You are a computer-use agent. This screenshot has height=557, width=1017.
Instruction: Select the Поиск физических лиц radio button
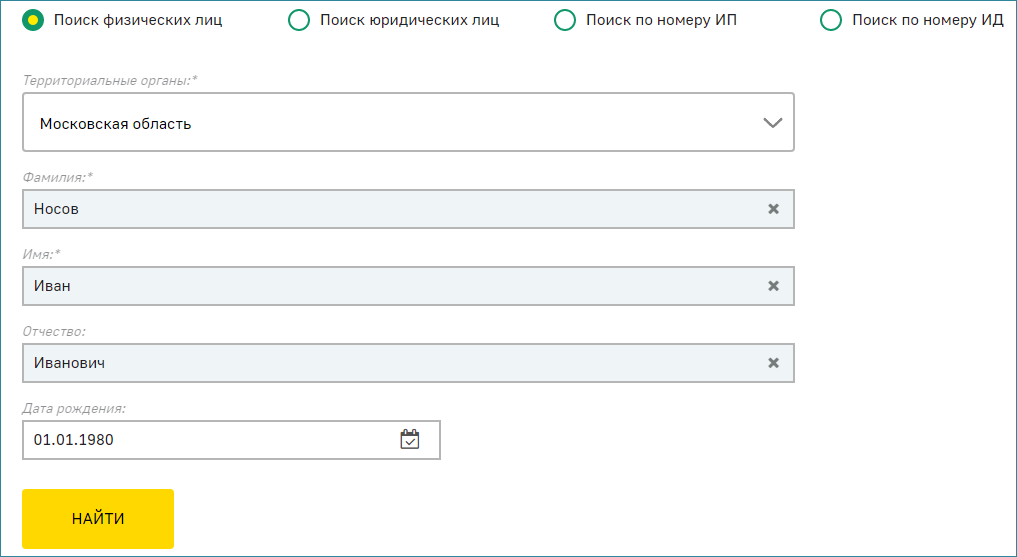pyautogui.click(x=33, y=20)
